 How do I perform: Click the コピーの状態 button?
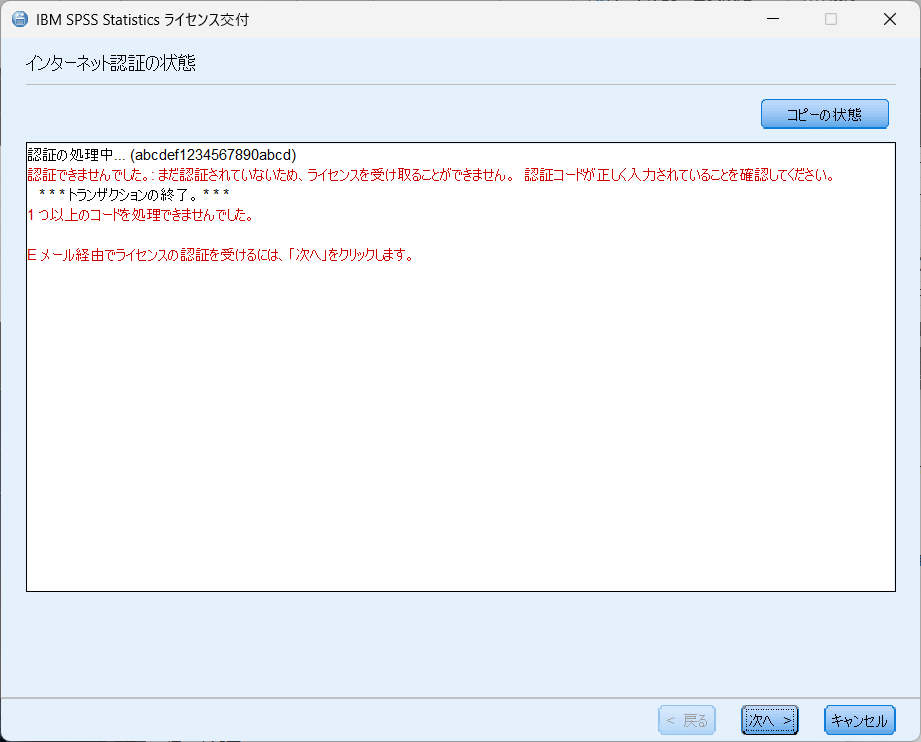[x=824, y=114]
